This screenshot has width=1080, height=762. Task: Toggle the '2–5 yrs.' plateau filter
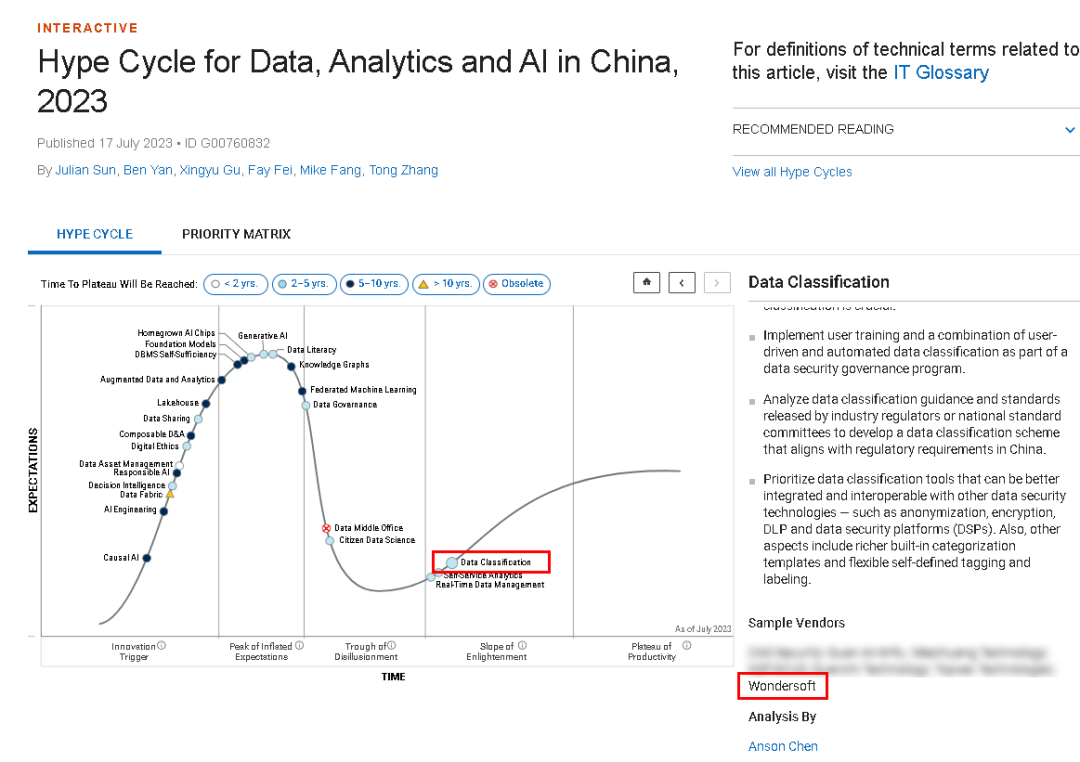click(303, 284)
